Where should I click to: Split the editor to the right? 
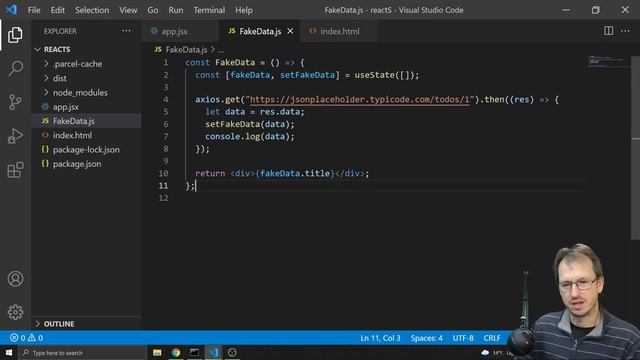tap(608, 31)
